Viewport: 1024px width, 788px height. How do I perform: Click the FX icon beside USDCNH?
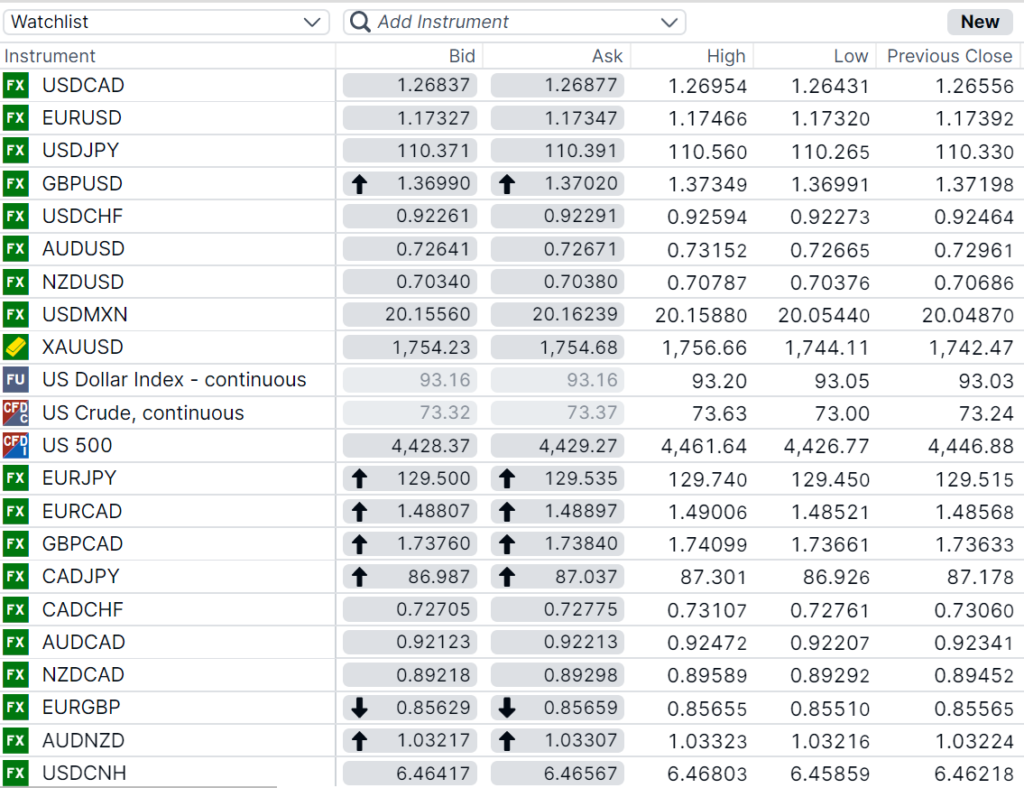pyautogui.click(x=15, y=773)
